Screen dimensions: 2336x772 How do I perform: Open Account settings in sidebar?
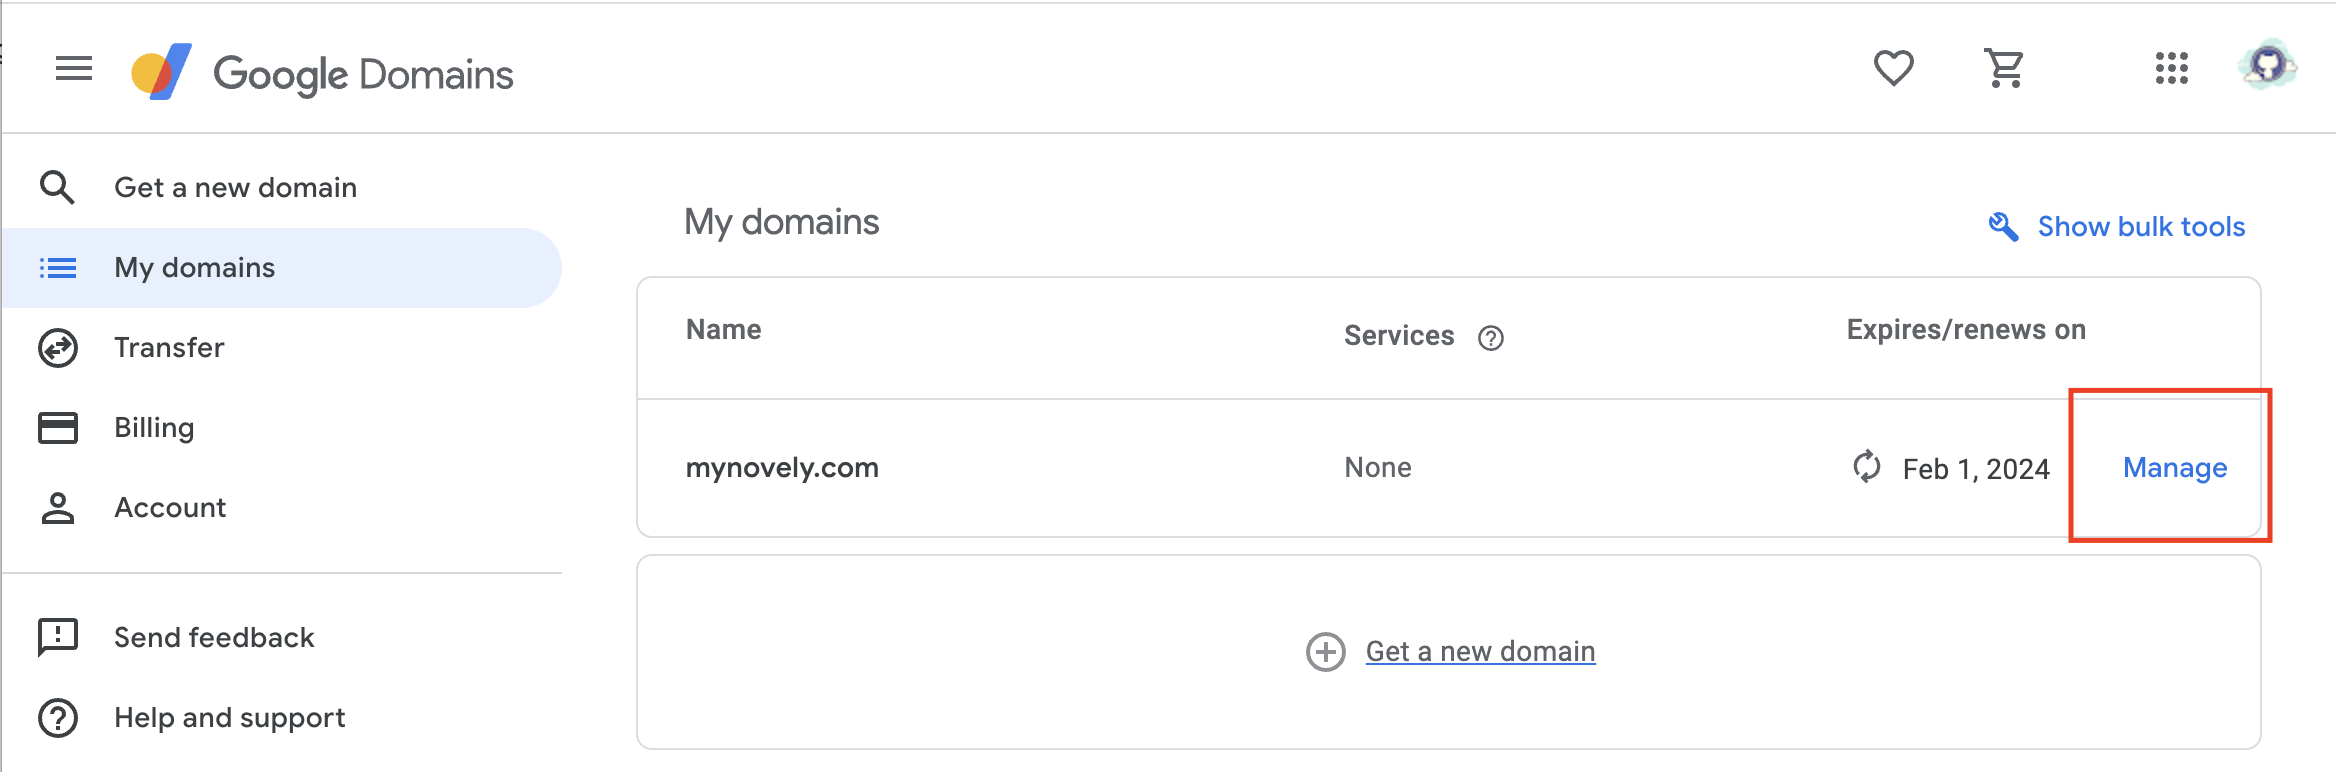coord(170,508)
